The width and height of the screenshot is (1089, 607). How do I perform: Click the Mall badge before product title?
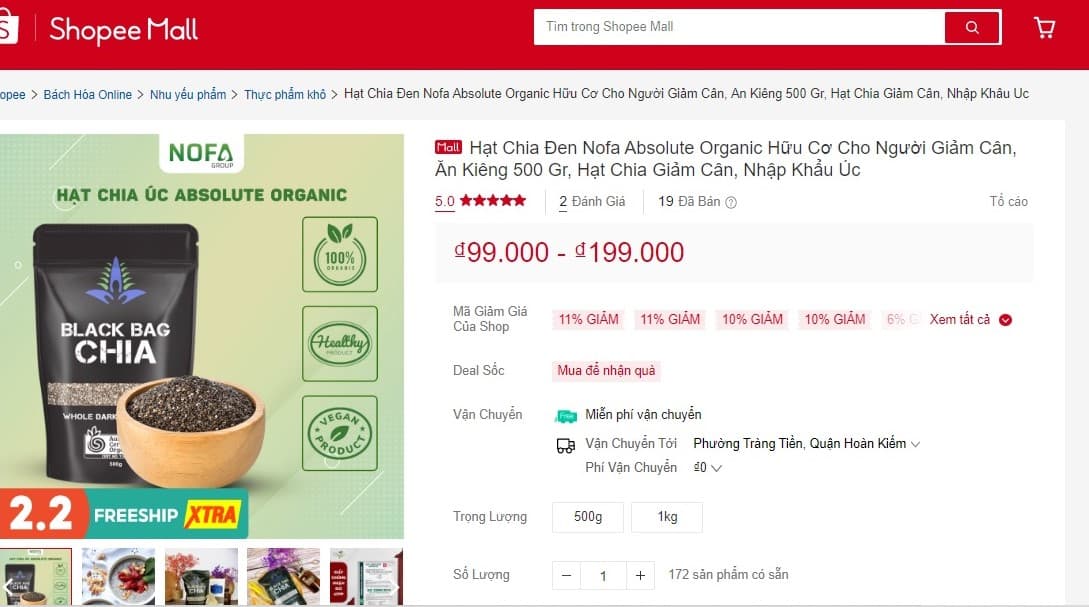[x=448, y=147]
